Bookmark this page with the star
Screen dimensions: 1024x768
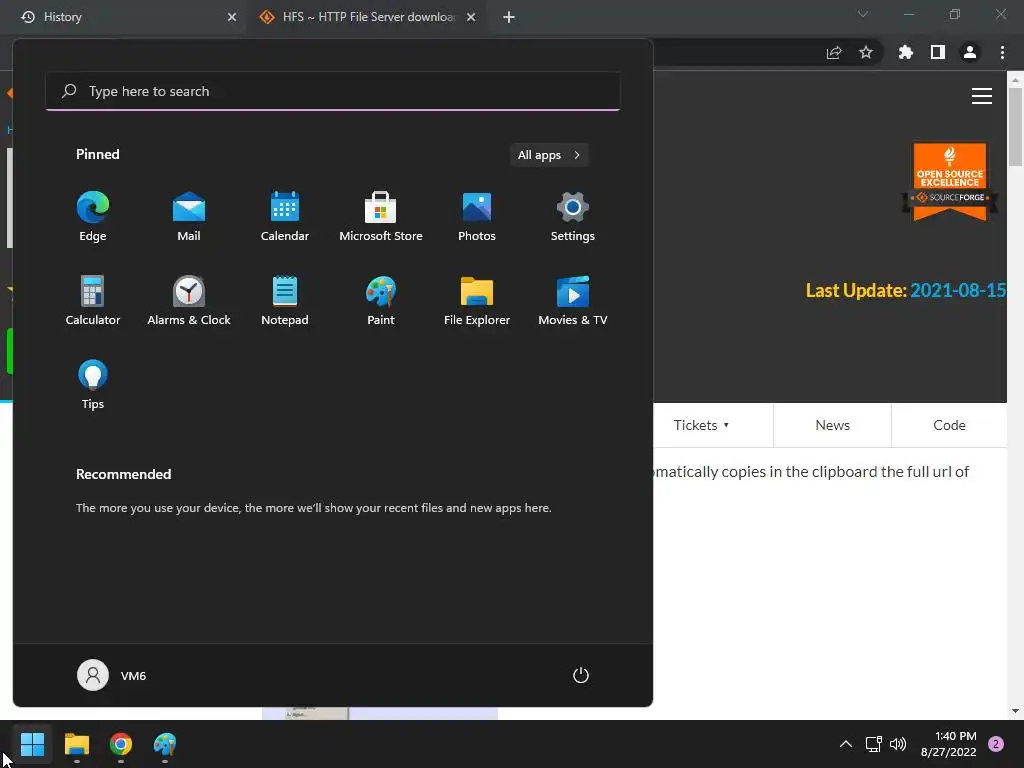pyautogui.click(x=866, y=53)
